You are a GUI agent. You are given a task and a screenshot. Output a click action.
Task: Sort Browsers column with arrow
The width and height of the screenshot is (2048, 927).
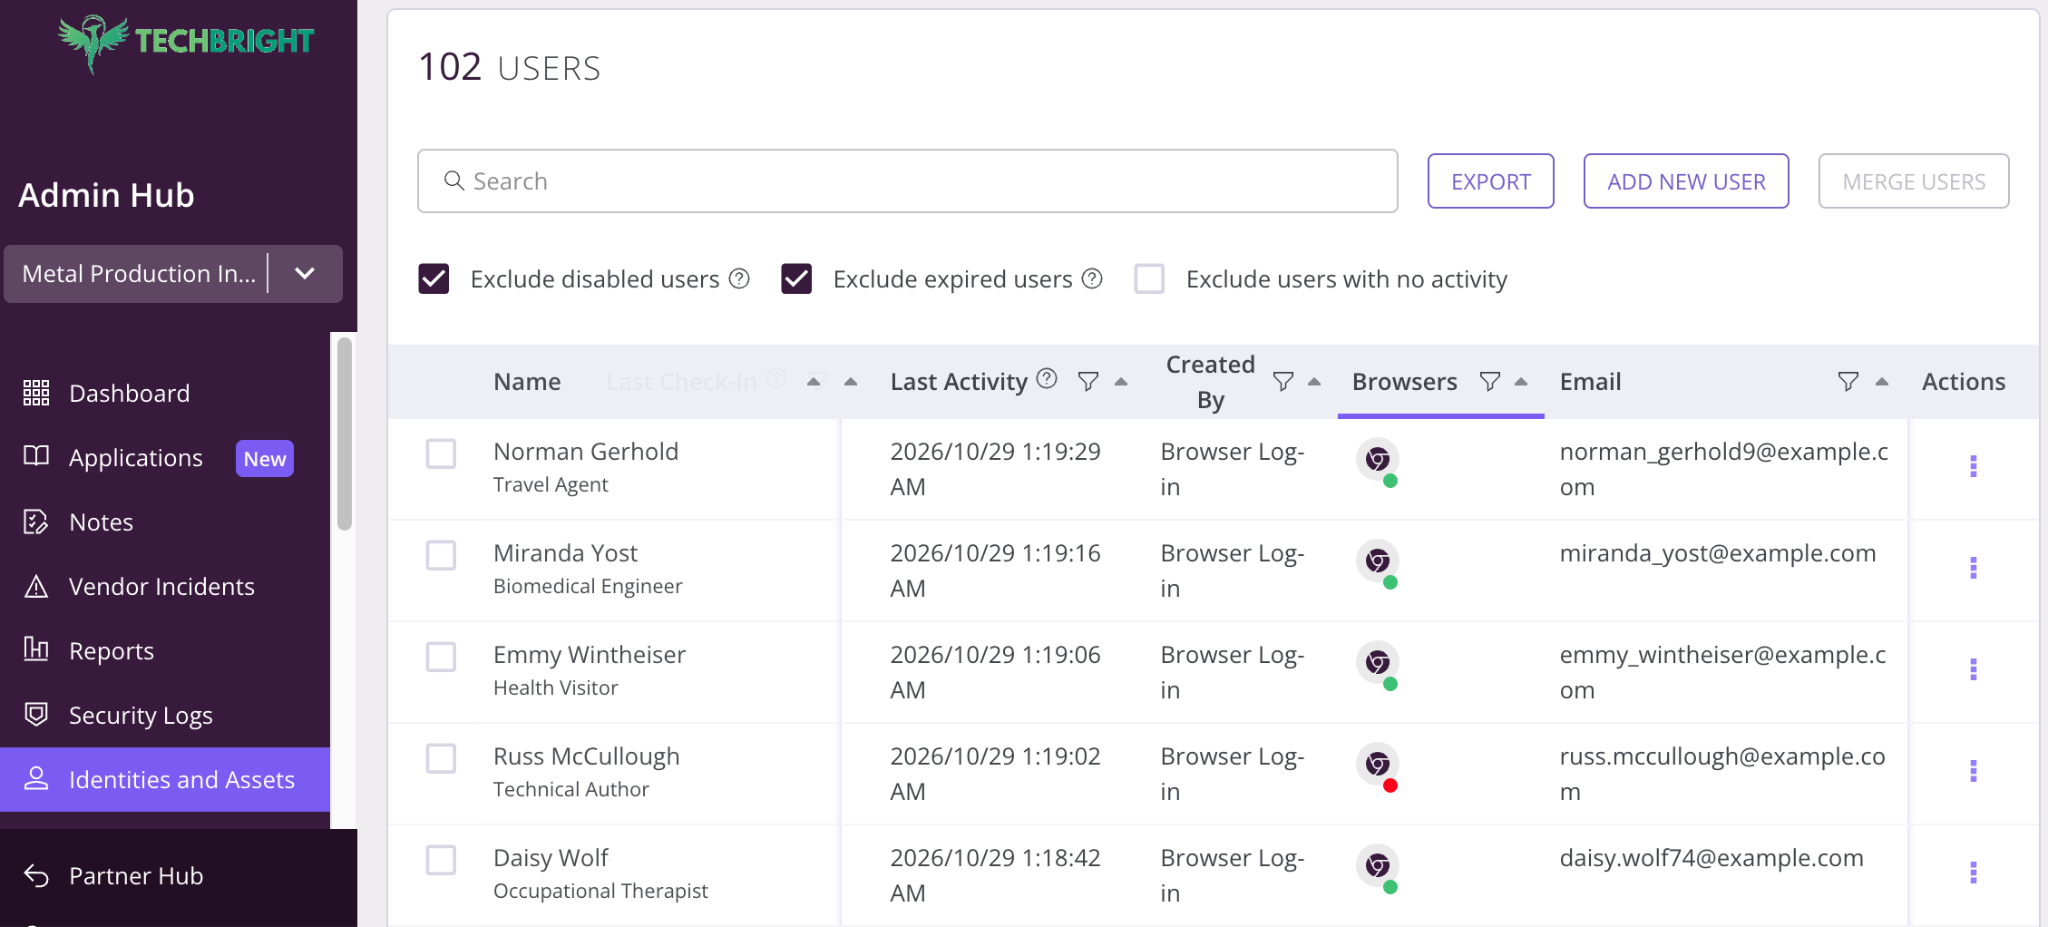pos(1521,381)
